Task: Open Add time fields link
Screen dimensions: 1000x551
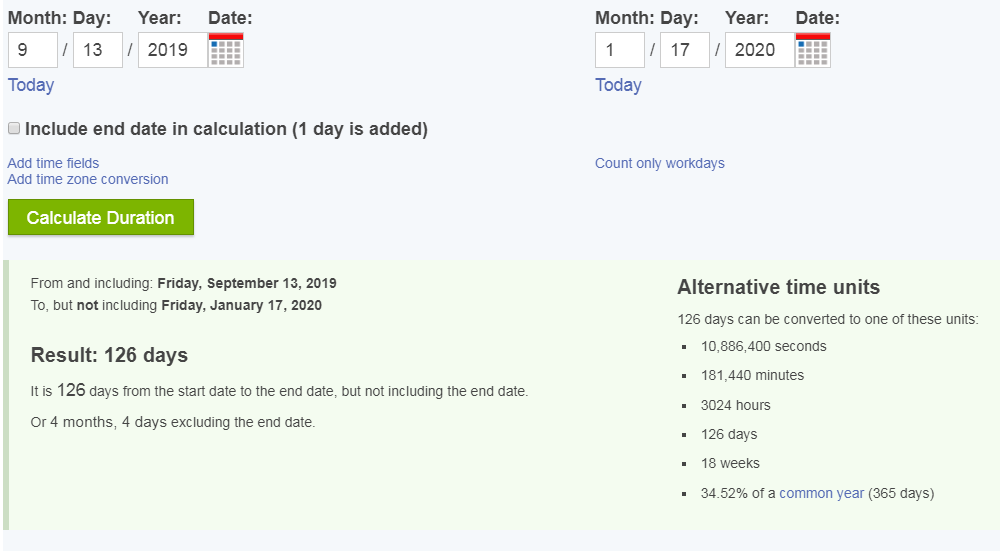Action: pos(53,163)
